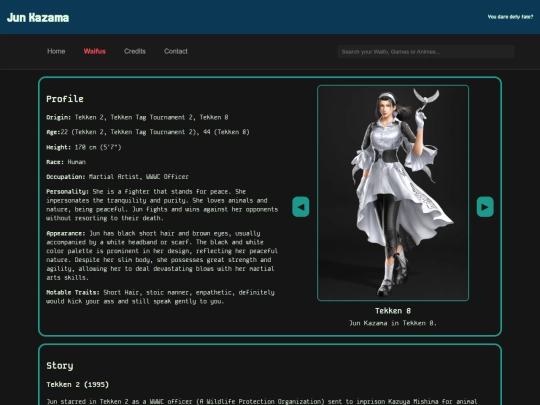Click the Origin line in profile
The width and height of the screenshot is (540, 405).
pyautogui.click(x=137, y=117)
